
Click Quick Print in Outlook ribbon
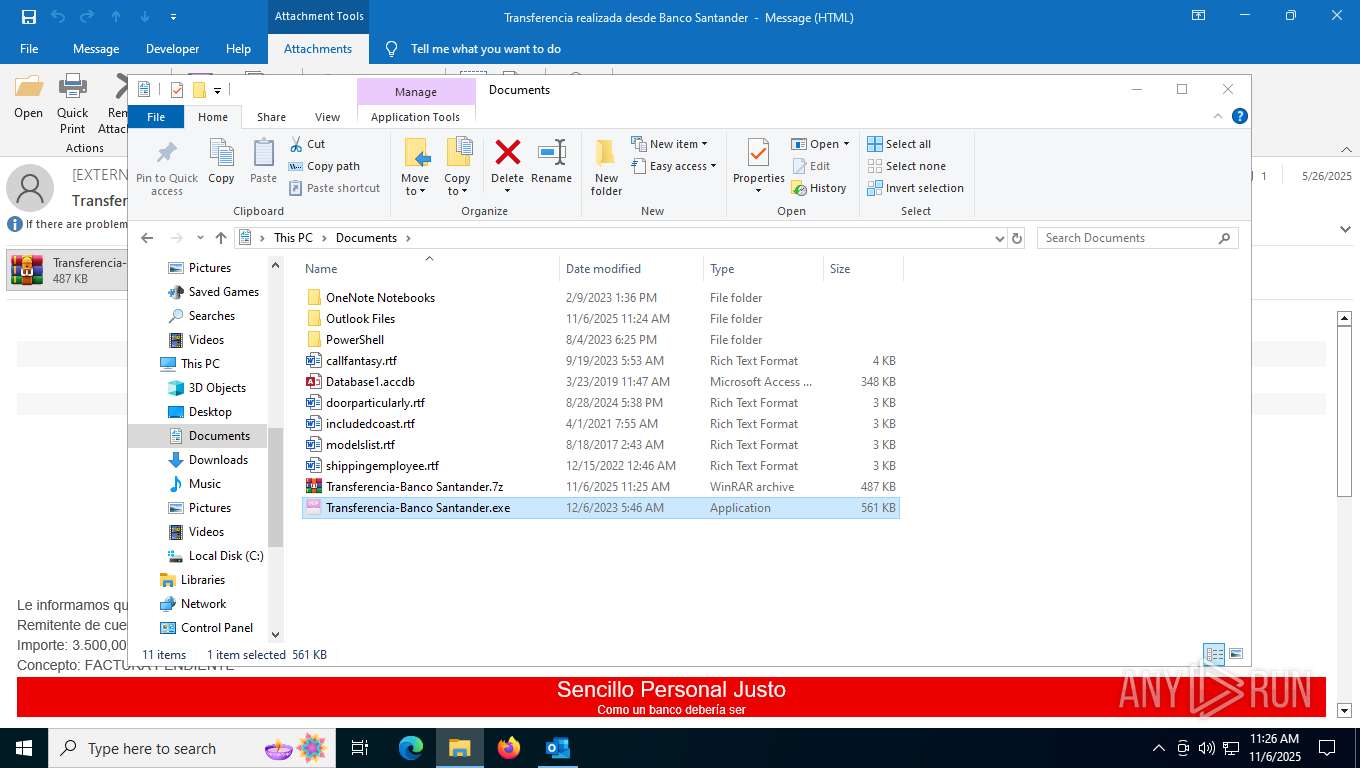(72, 103)
